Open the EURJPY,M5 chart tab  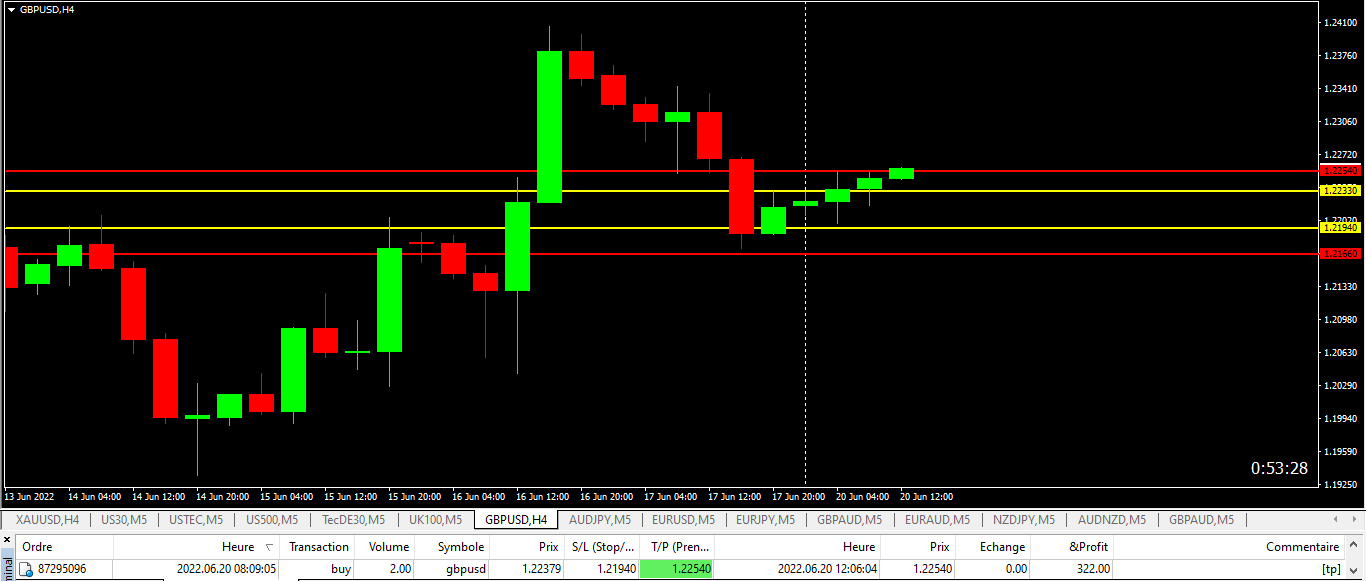point(765,520)
